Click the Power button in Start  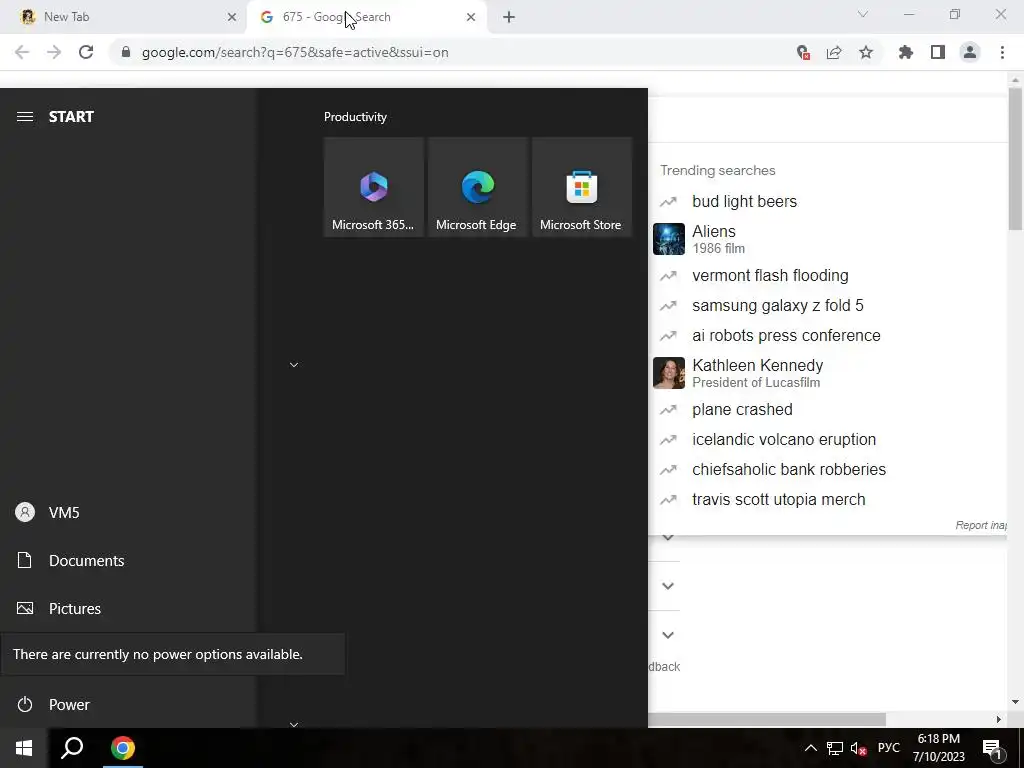[x=128, y=705]
